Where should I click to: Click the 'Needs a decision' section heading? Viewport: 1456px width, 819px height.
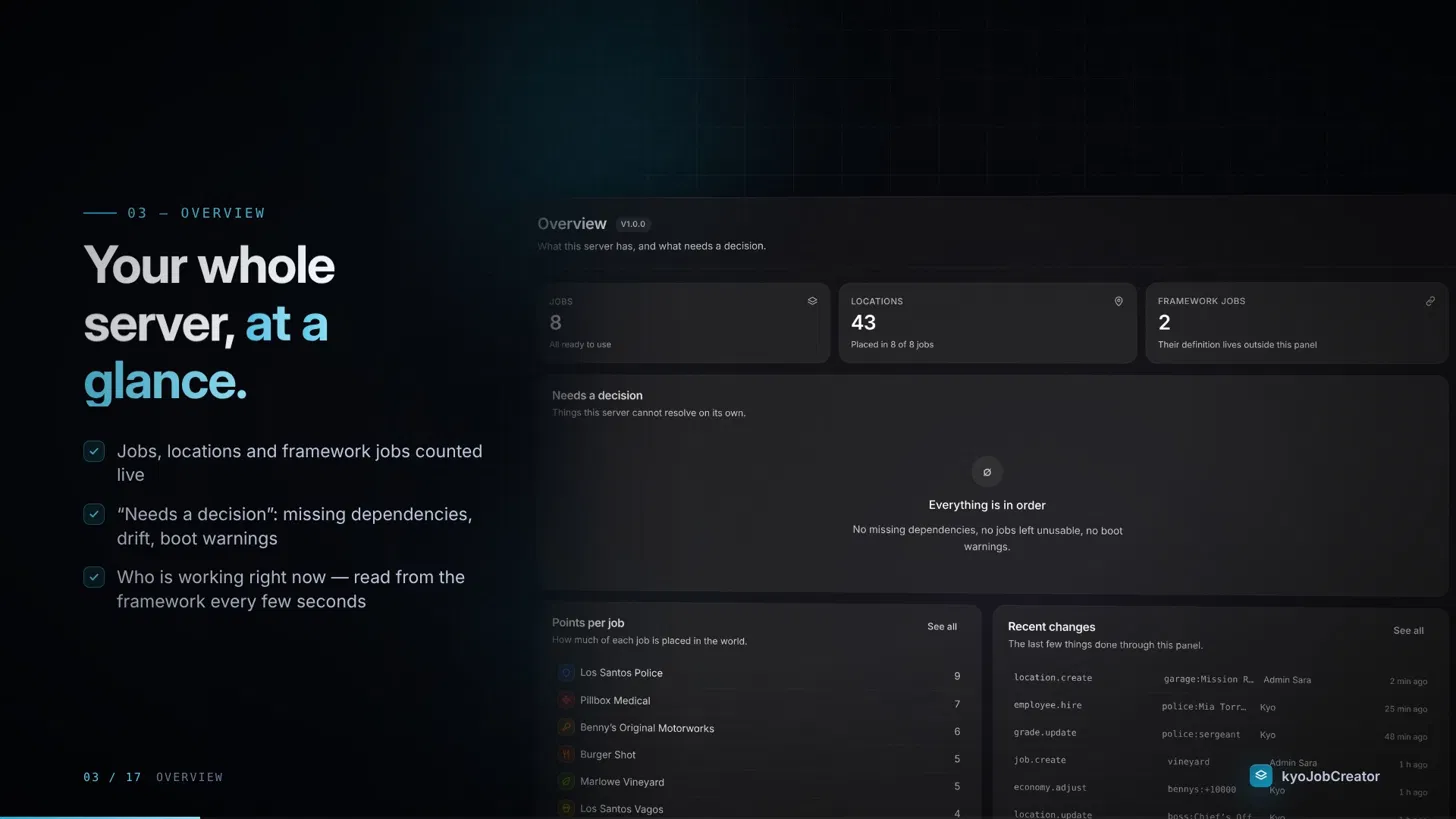597,395
